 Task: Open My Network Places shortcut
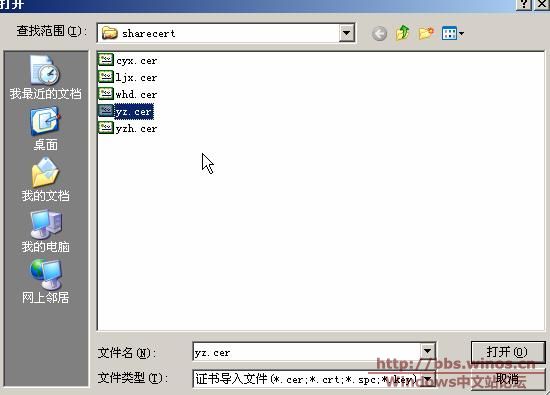(45, 282)
